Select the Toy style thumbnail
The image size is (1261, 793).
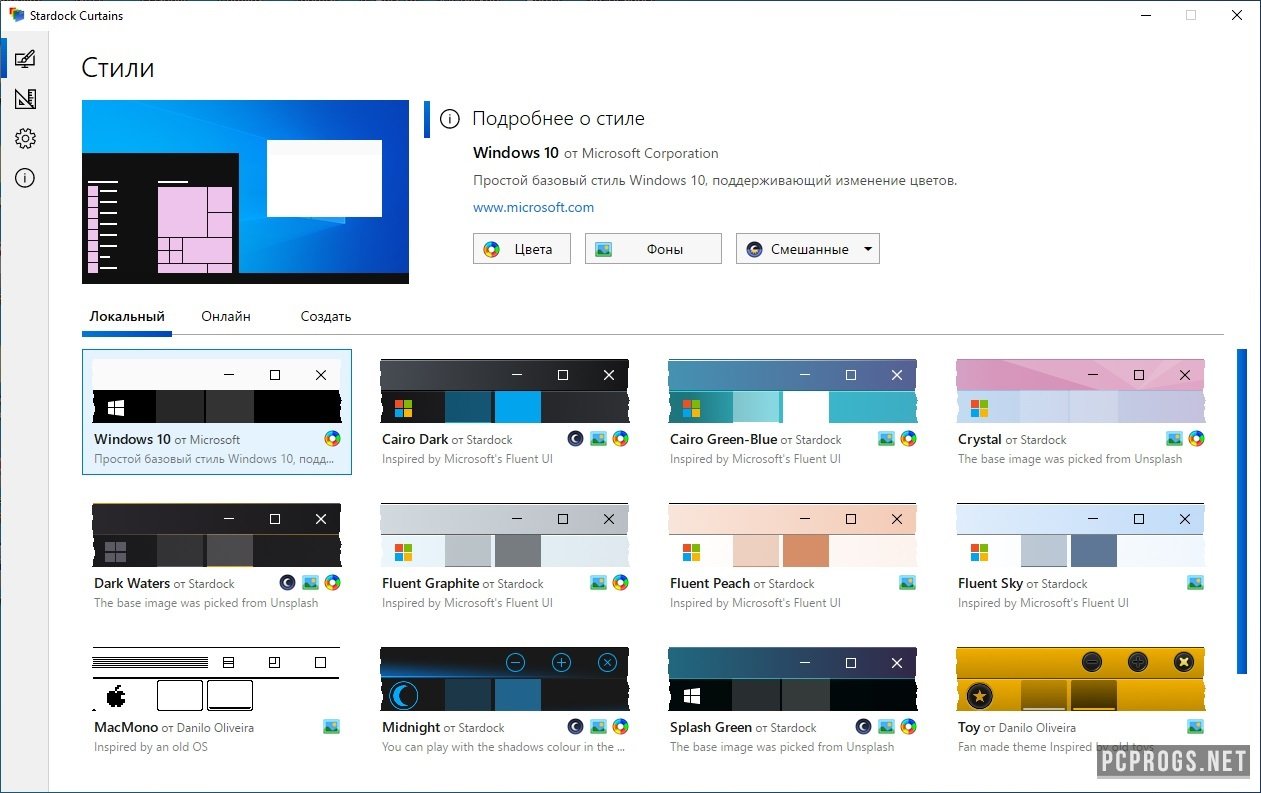1080,681
